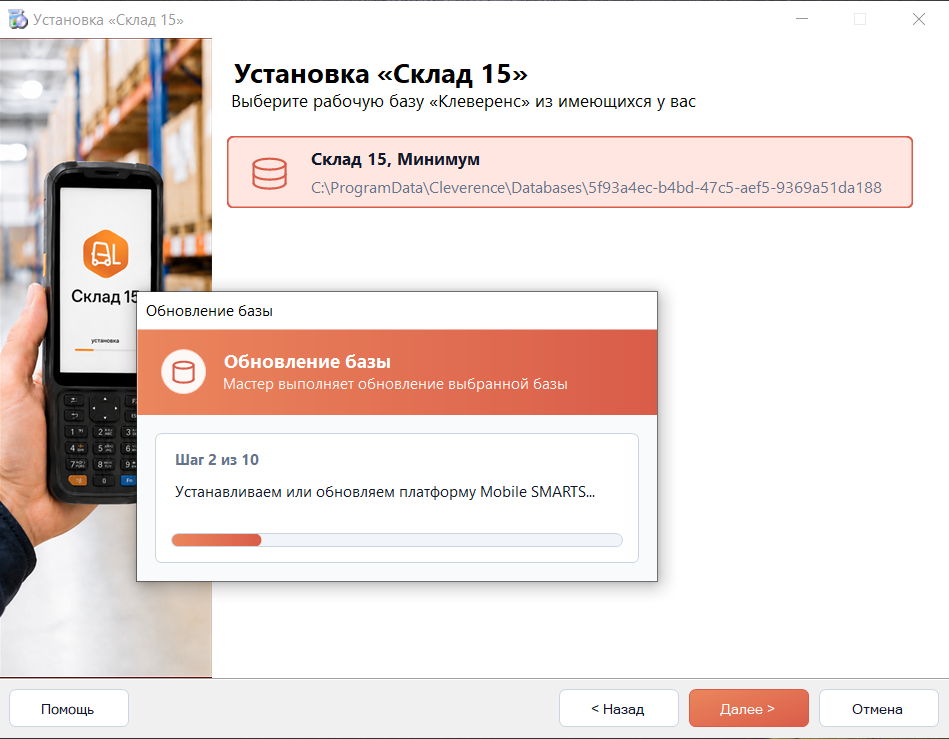Click the database icon in the Склад 15 entry

(x=269, y=173)
